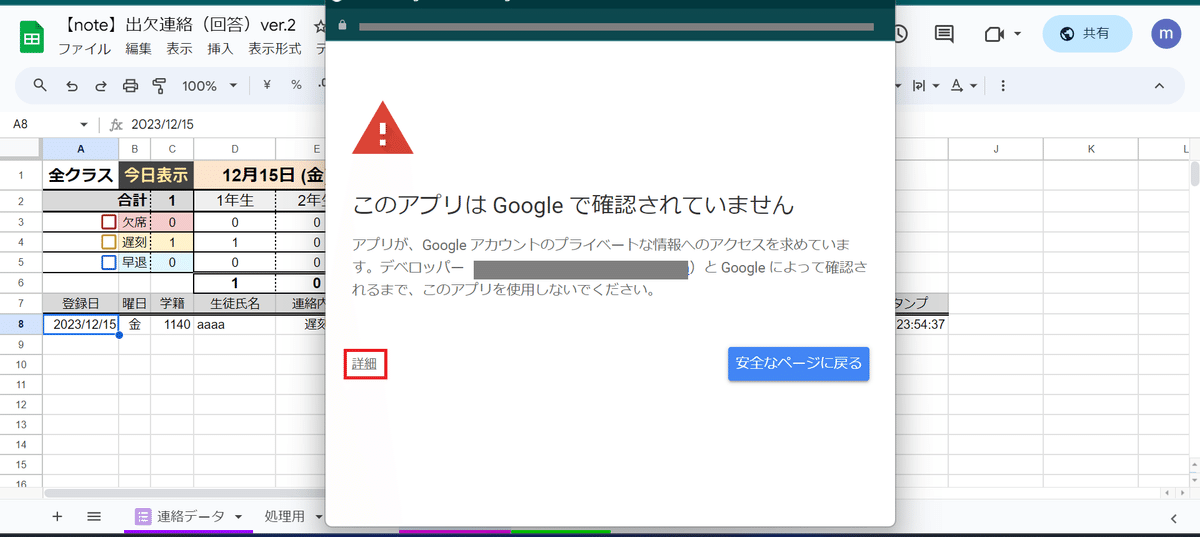
Task: Select cell A8 with 2023/12/15
Action: click(80, 324)
